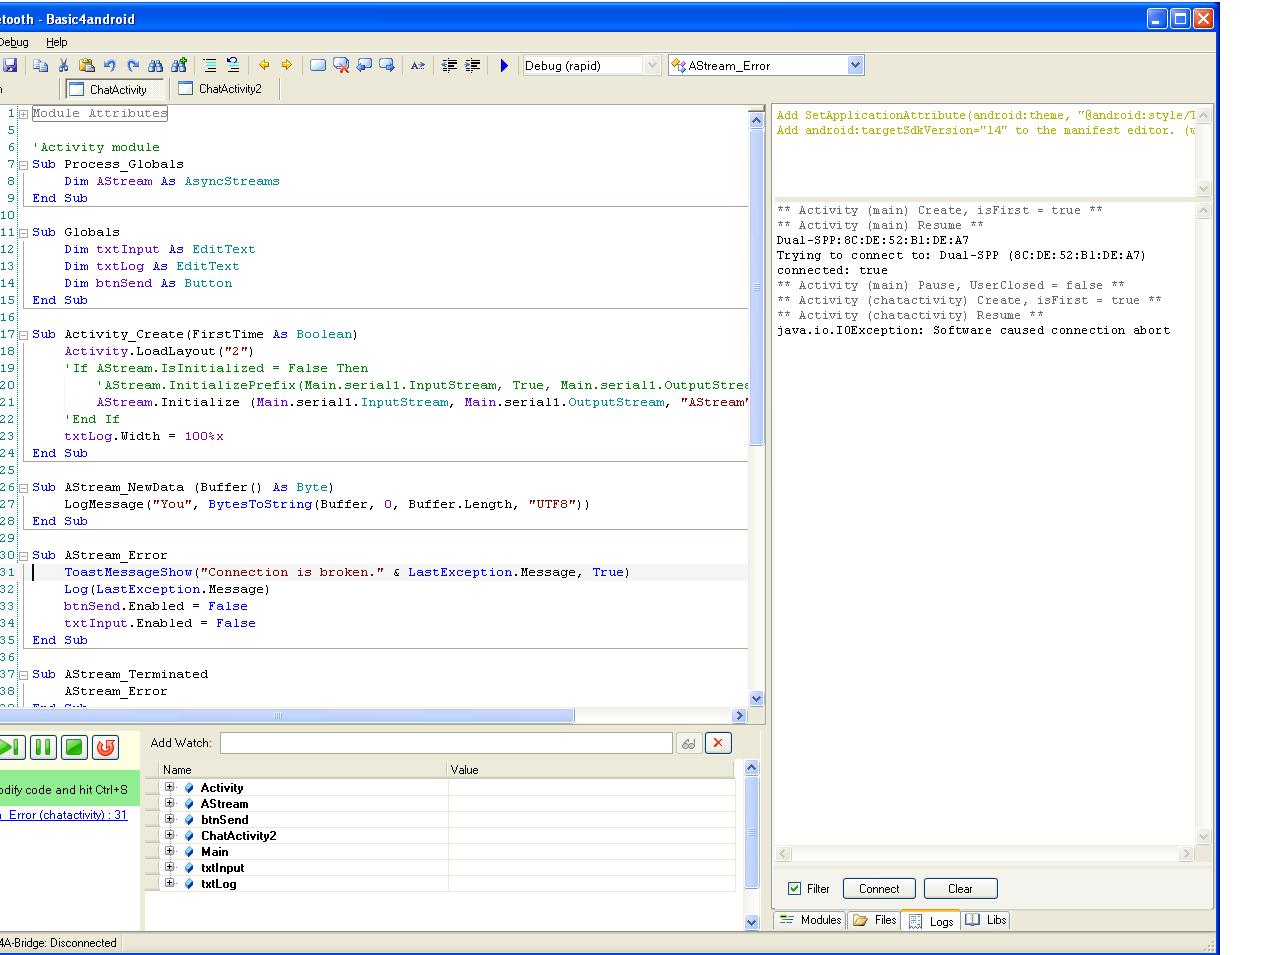1271x955 pixels.
Task: Collapse Sub AStream_Terminated code block
Action: click(23, 674)
